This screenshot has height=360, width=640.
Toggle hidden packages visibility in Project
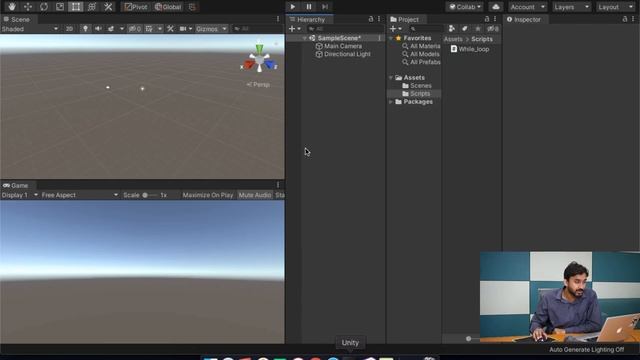(x=493, y=29)
